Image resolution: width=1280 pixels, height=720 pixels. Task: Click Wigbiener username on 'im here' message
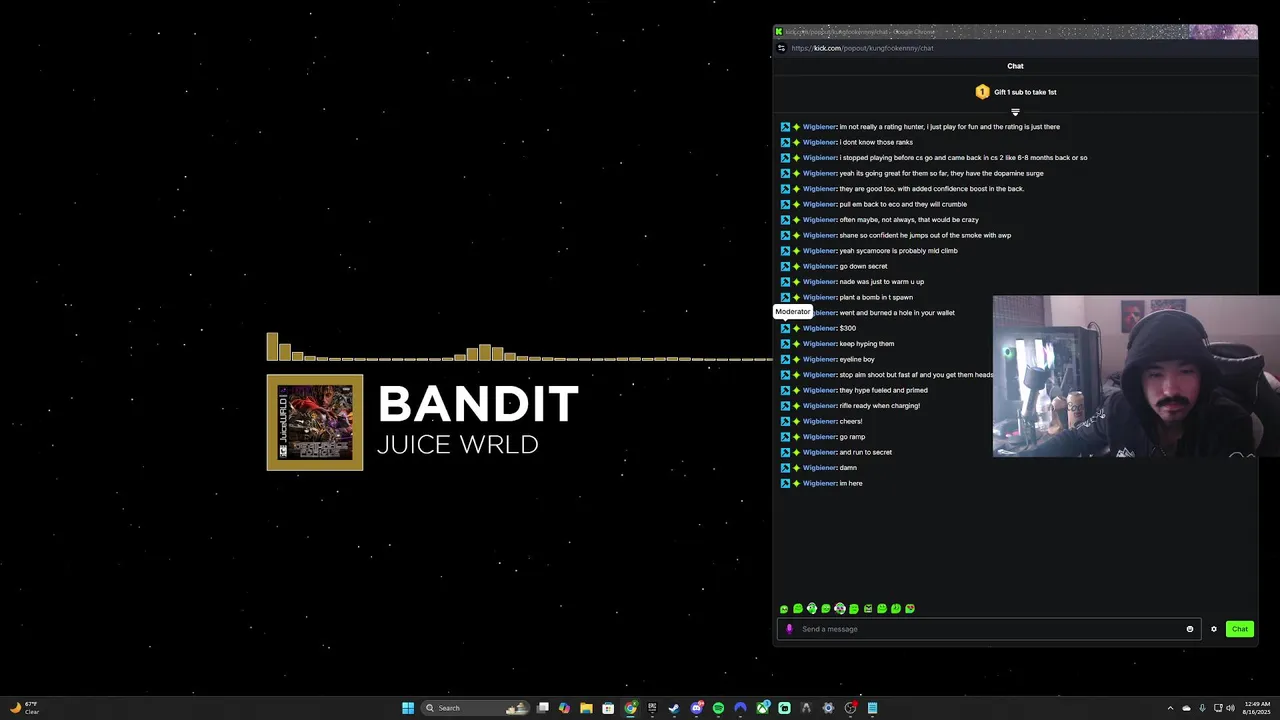click(x=819, y=483)
